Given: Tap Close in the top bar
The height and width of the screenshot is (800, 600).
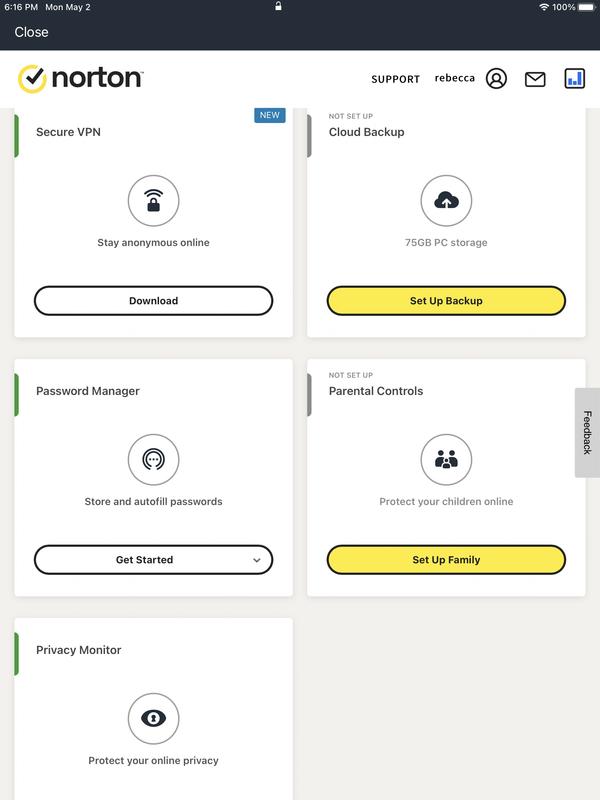Looking at the screenshot, I should point(31,32).
